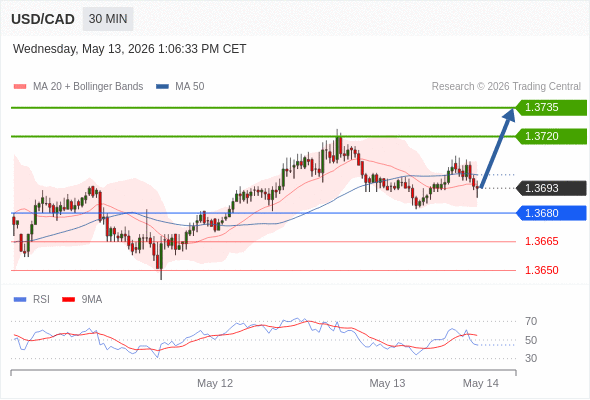Click the blue MA 50 legend swatch
Viewport: 590px width, 400px height.
tap(162, 87)
